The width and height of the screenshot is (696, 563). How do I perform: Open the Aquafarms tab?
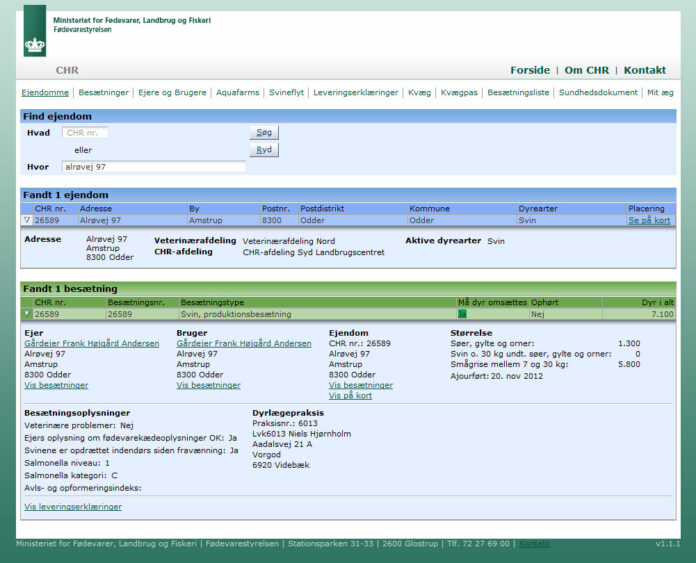coord(237,92)
